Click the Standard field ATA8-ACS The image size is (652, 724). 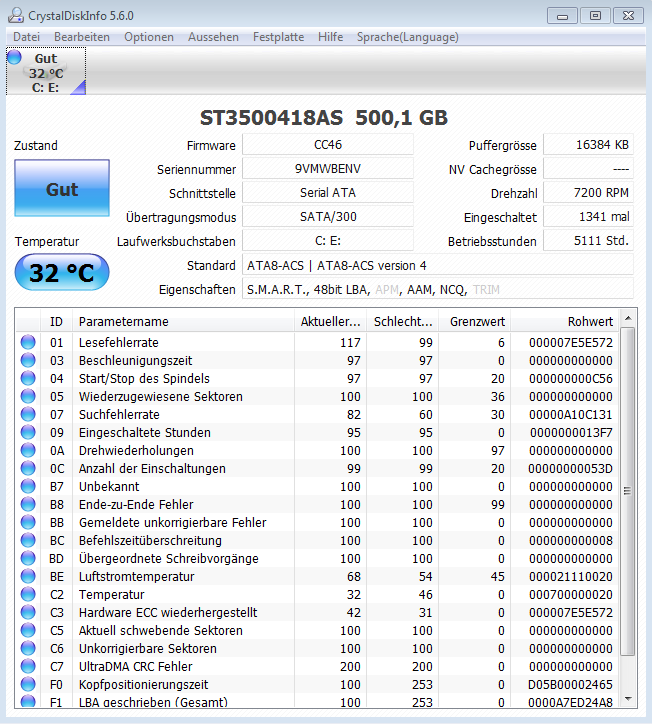pyautogui.click(x=438, y=265)
